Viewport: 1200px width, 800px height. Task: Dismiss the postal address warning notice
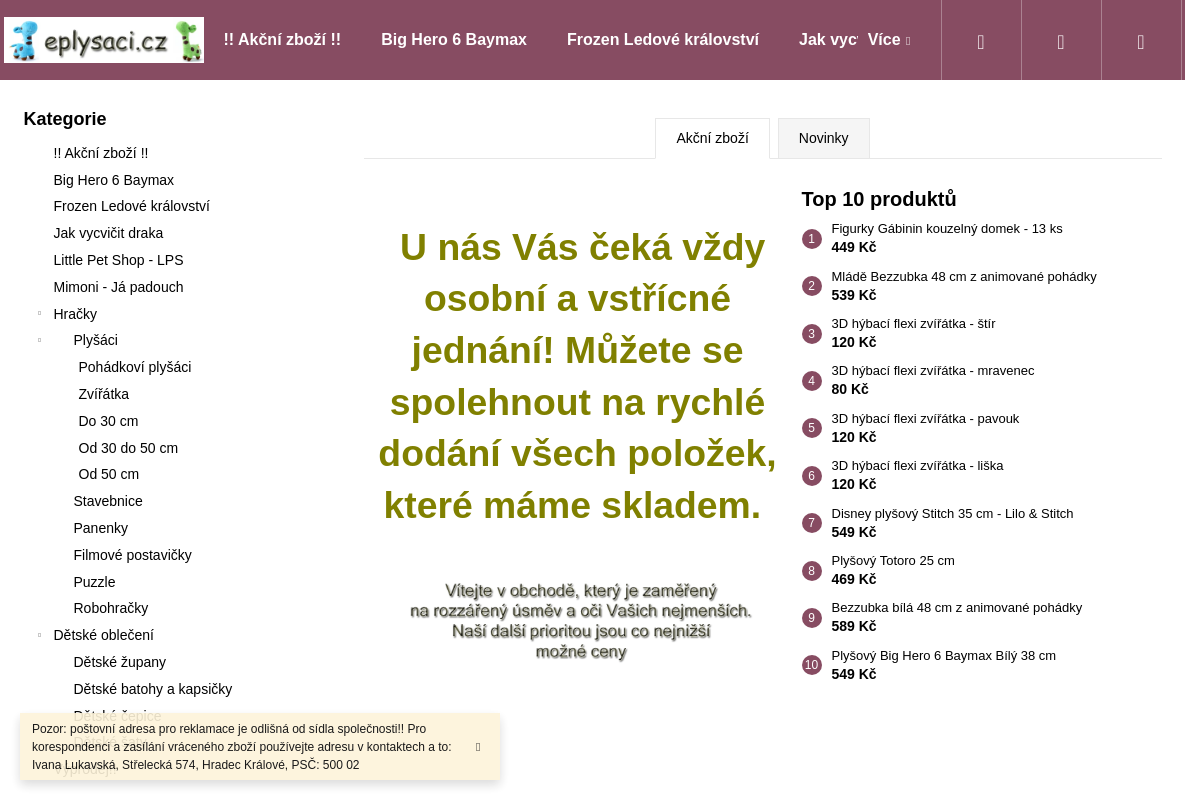coord(477,747)
